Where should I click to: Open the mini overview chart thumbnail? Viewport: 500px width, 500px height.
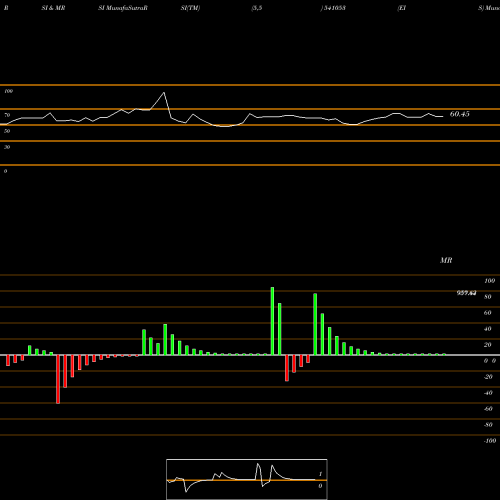pos(247,479)
